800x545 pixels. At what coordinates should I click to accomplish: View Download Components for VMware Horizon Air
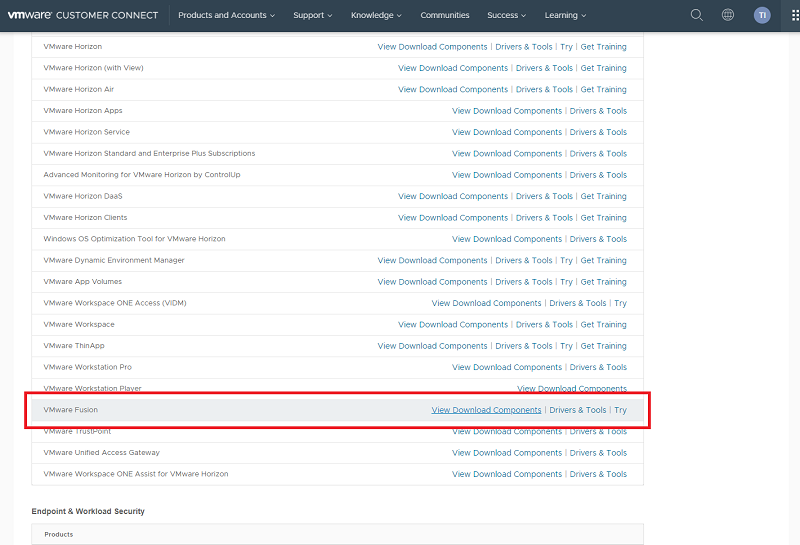pos(453,89)
